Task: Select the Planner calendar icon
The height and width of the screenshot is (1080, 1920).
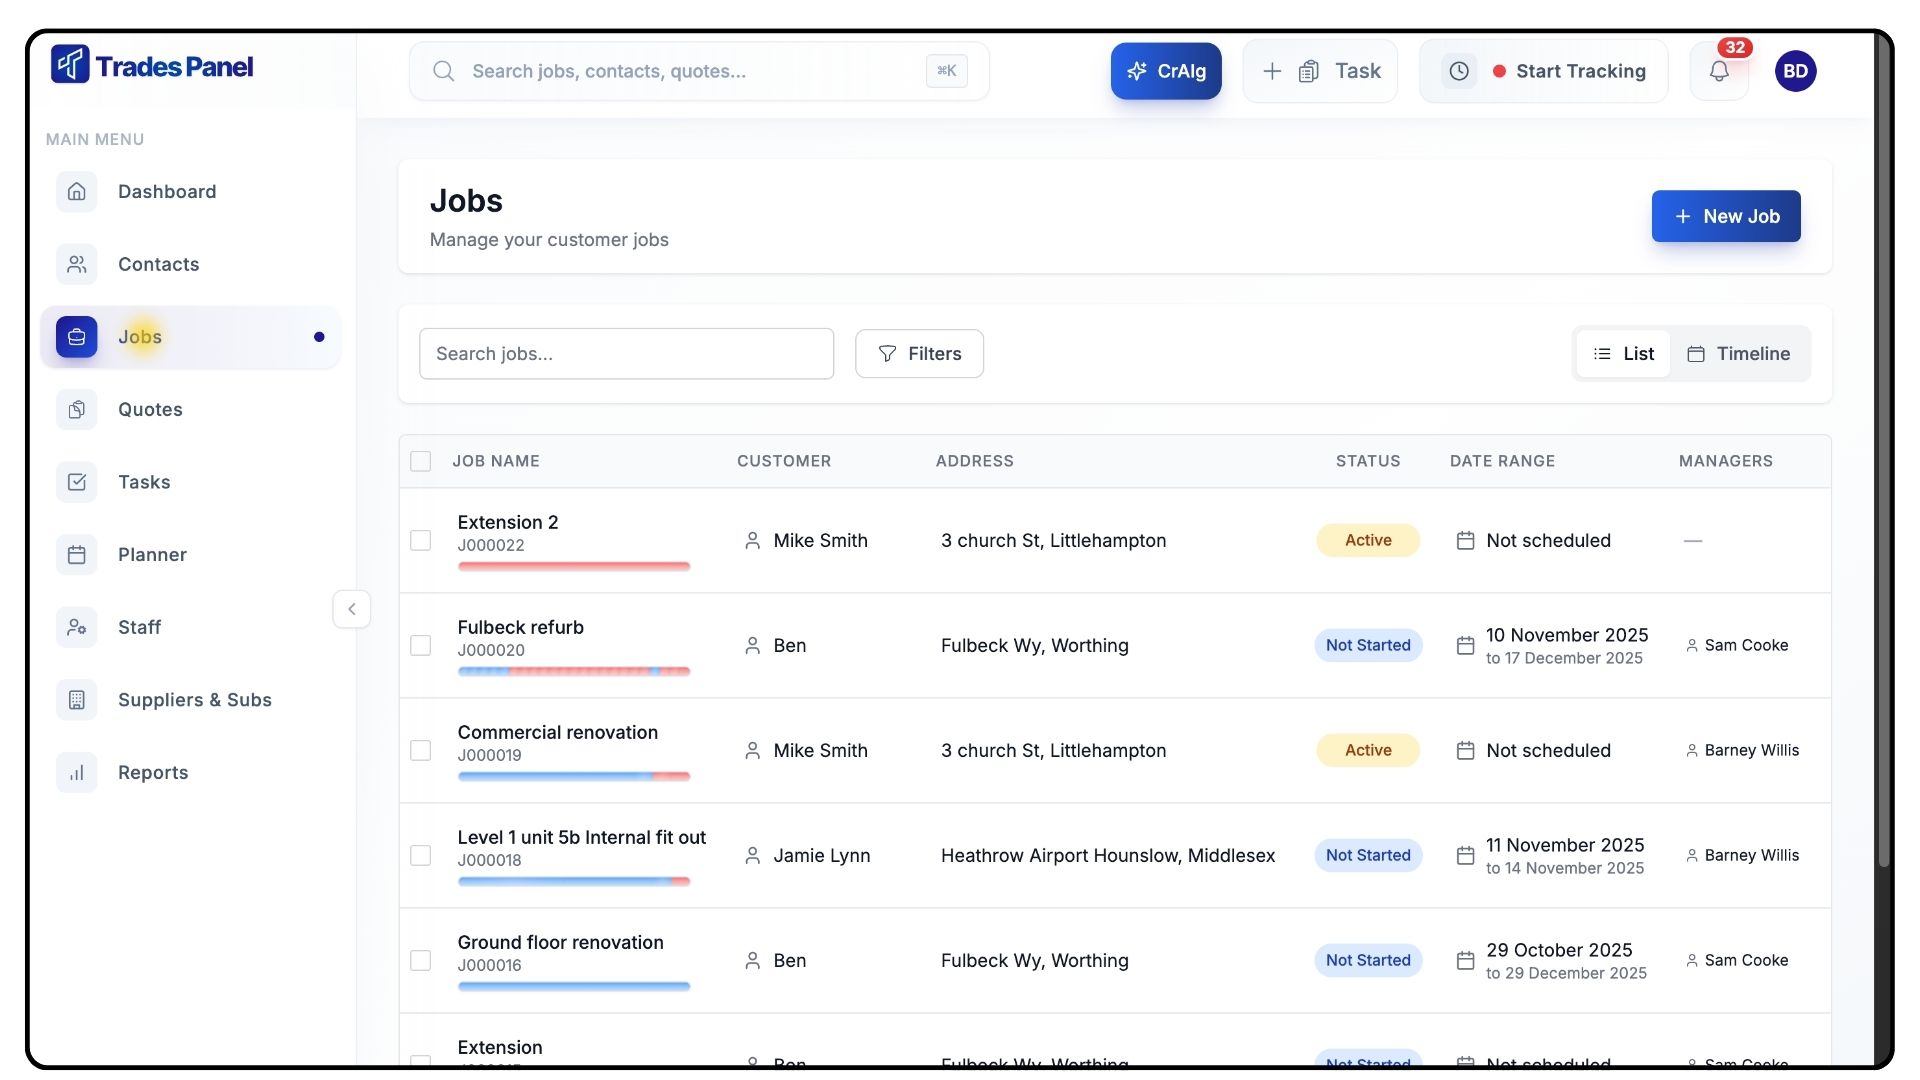Action: [x=77, y=555]
